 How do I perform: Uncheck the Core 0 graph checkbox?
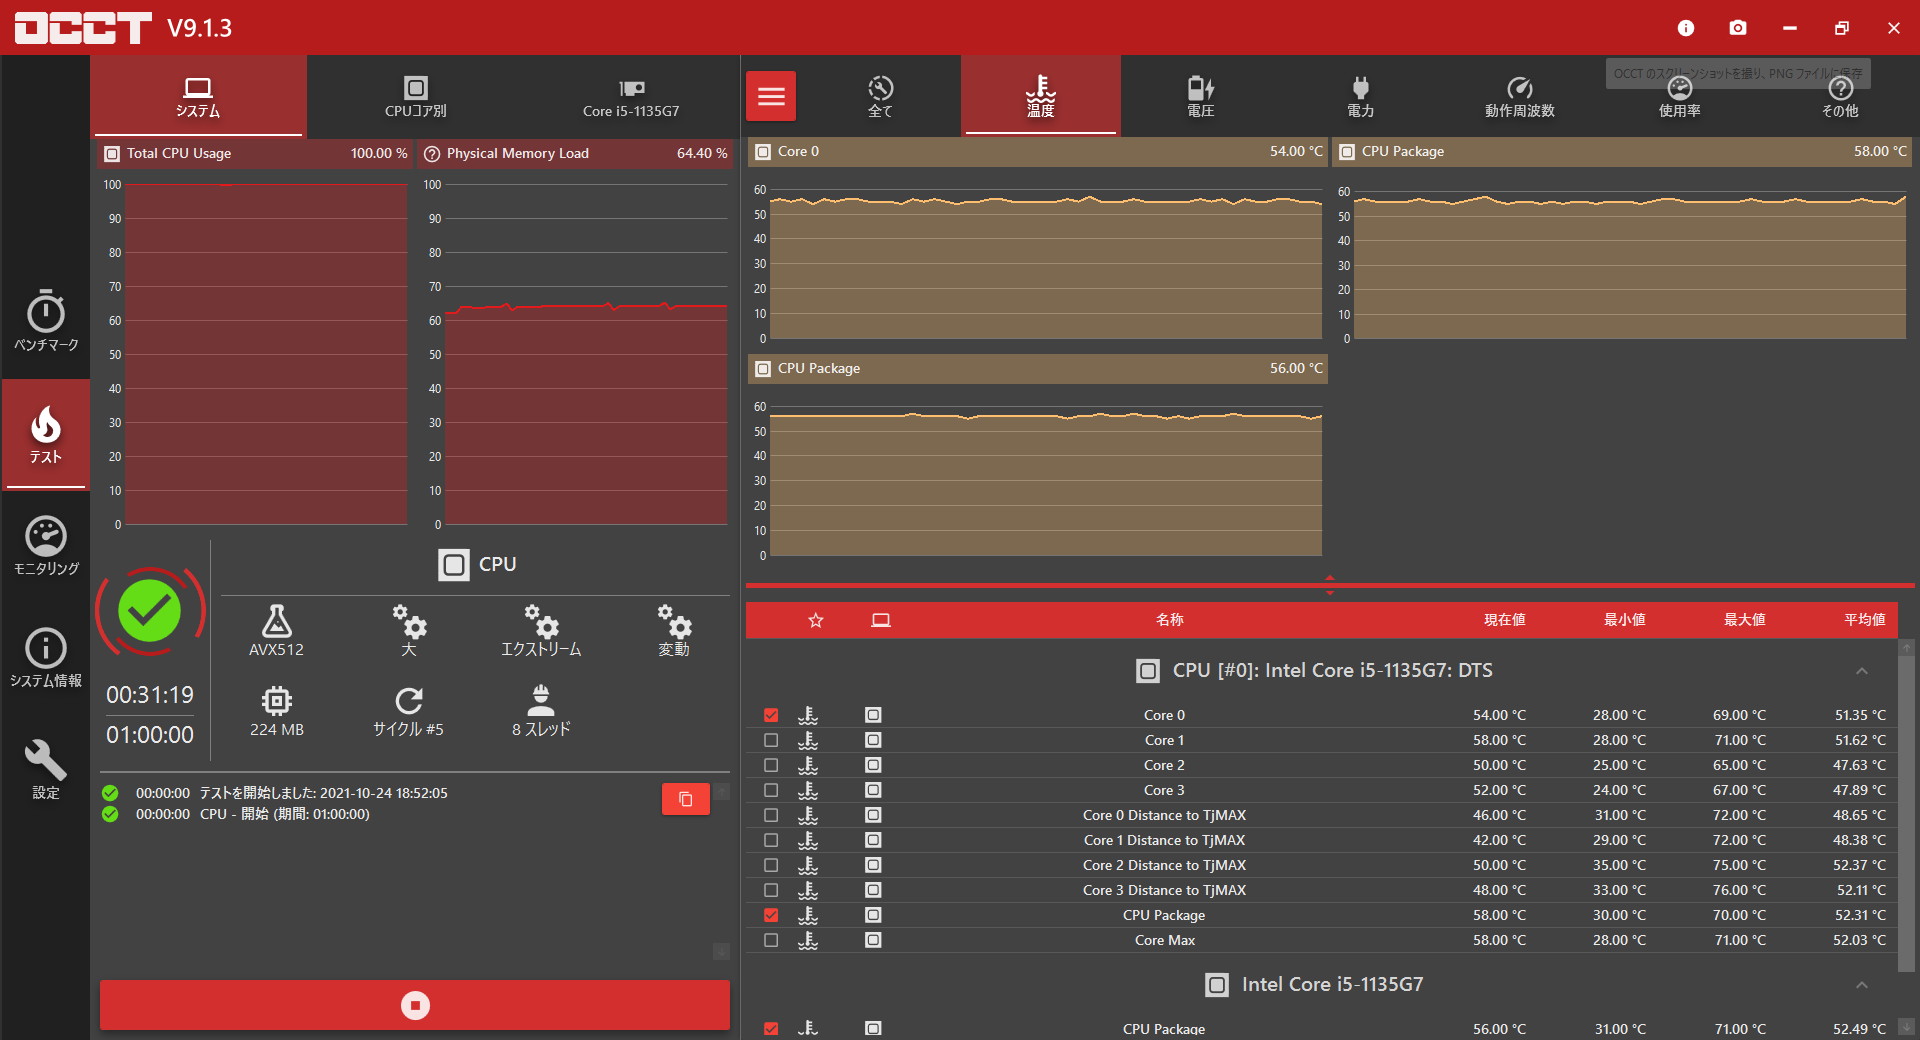click(x=771, y=715)
